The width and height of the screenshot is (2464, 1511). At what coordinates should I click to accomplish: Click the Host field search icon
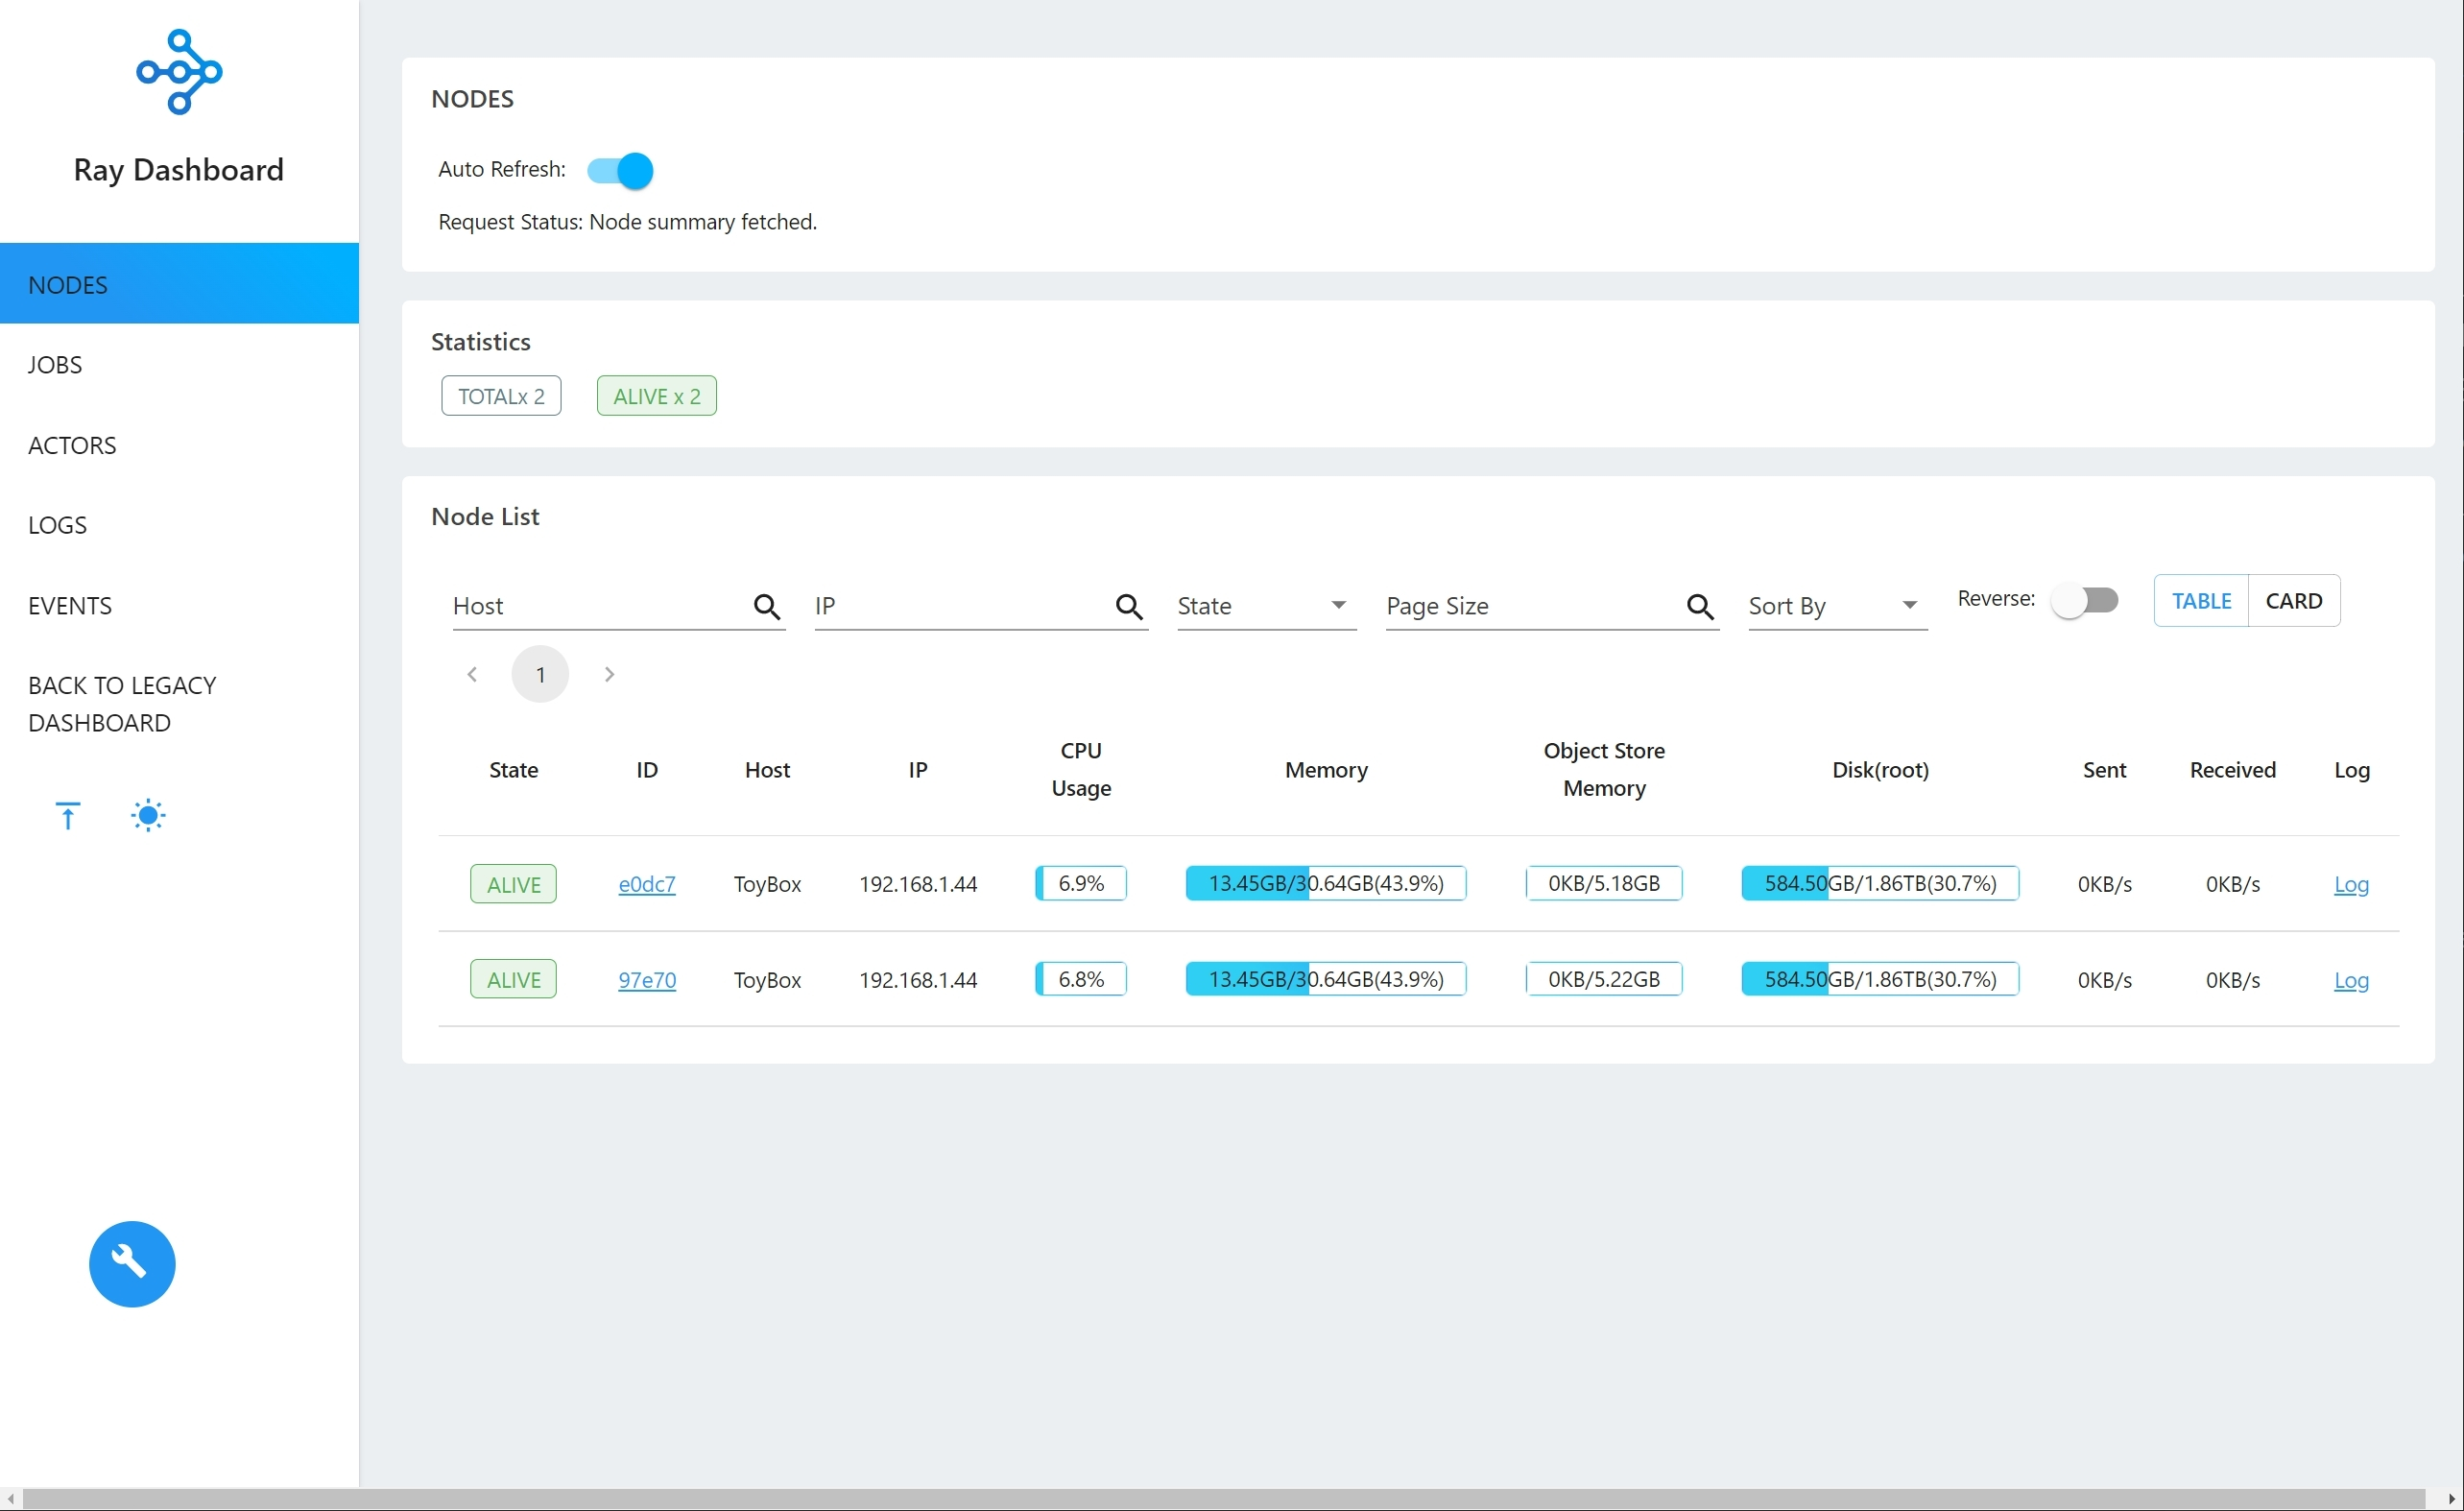[766, 606]
